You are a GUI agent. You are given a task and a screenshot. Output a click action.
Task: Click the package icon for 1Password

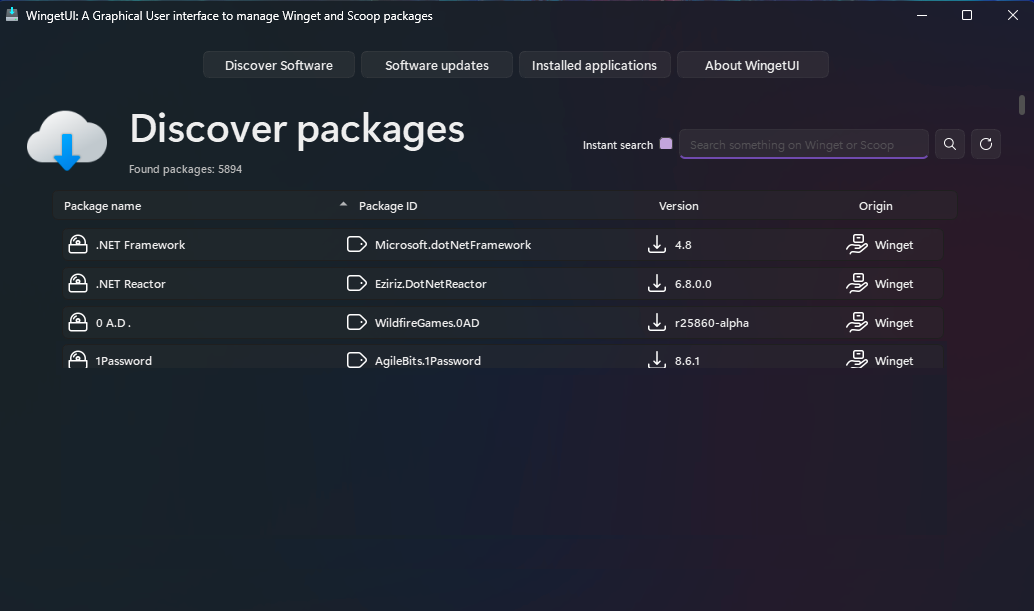click(78, 359)
